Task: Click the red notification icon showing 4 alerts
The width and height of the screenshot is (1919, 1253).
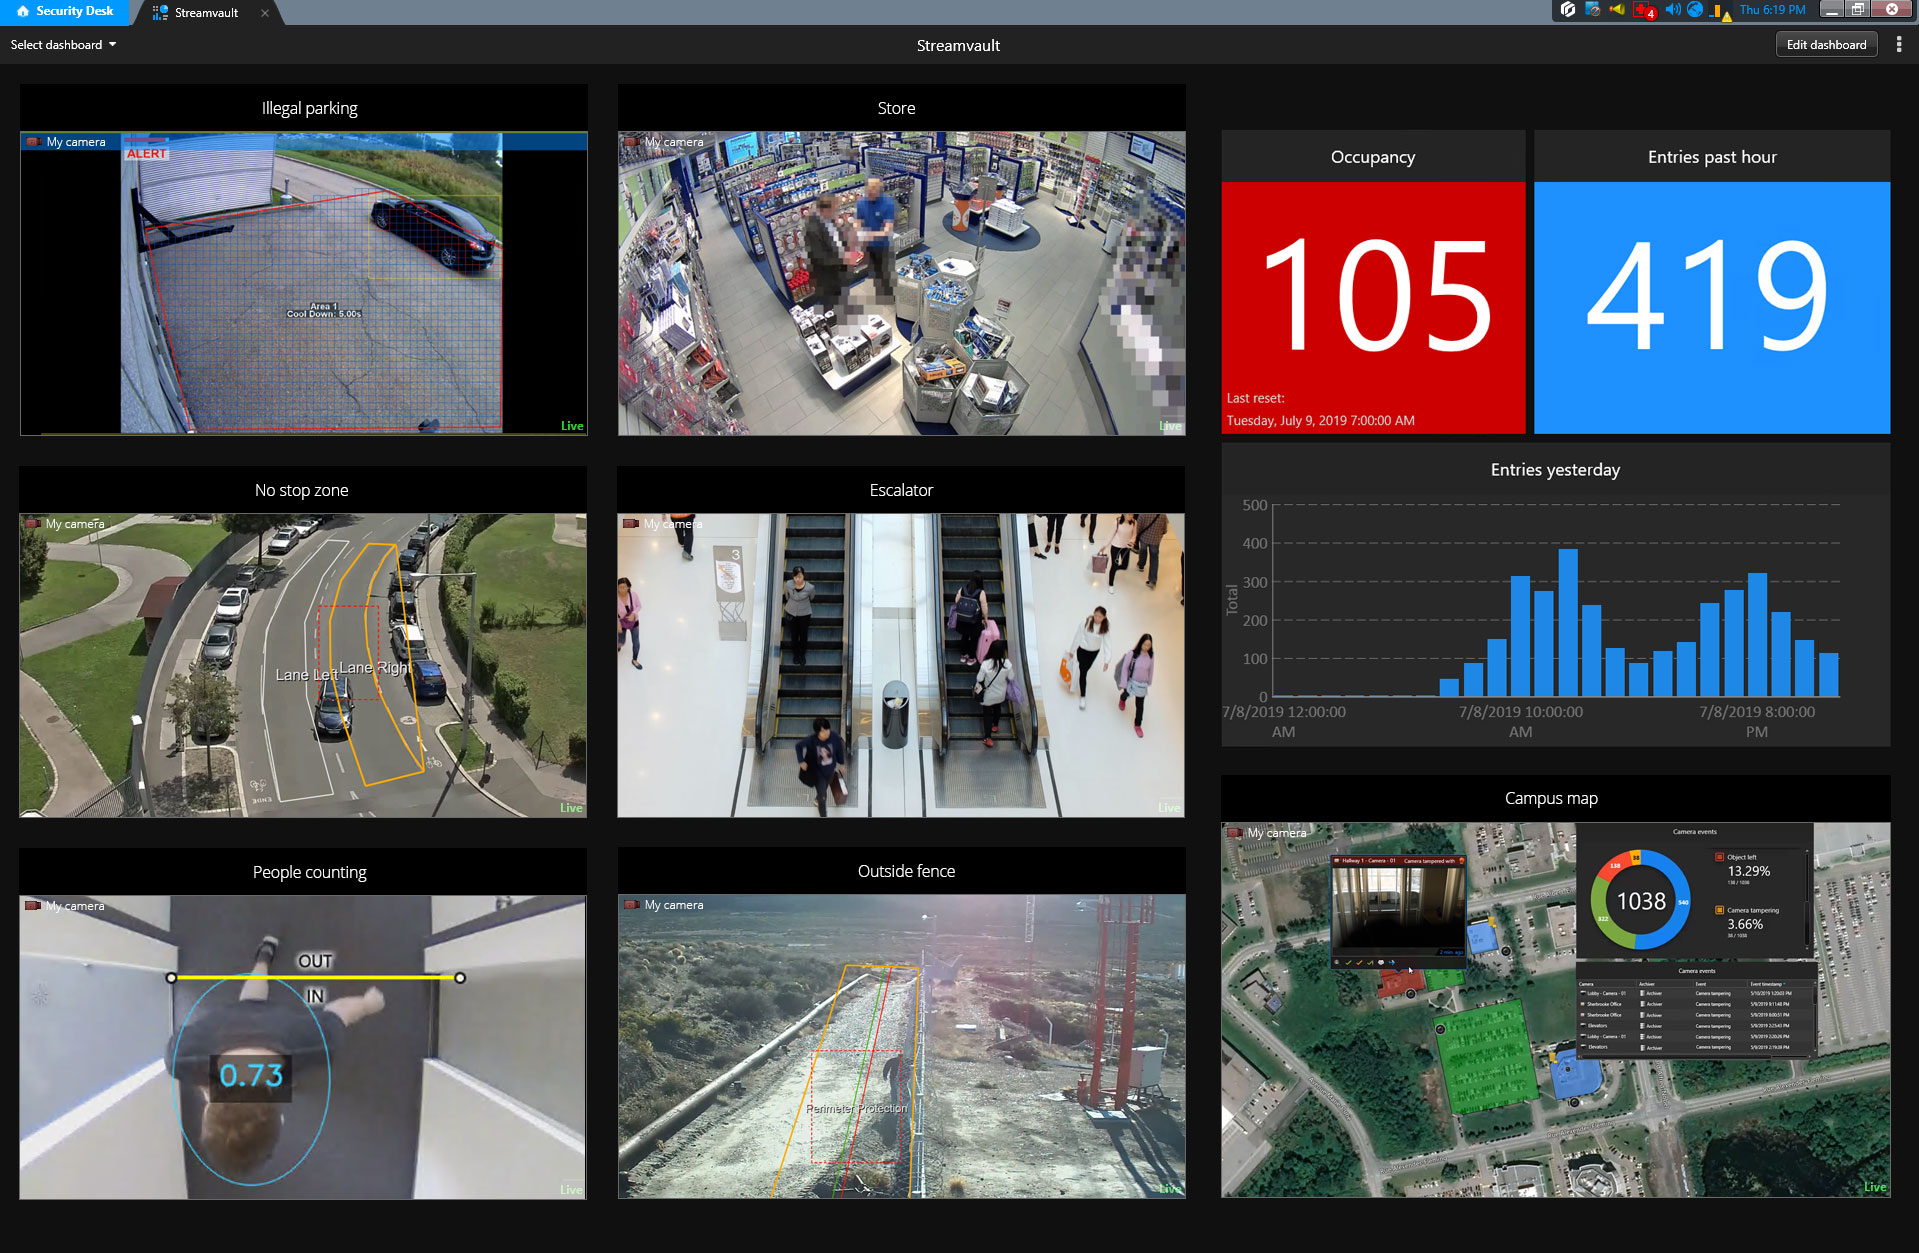Action: pyautogui.click(x=1643, y=12)
